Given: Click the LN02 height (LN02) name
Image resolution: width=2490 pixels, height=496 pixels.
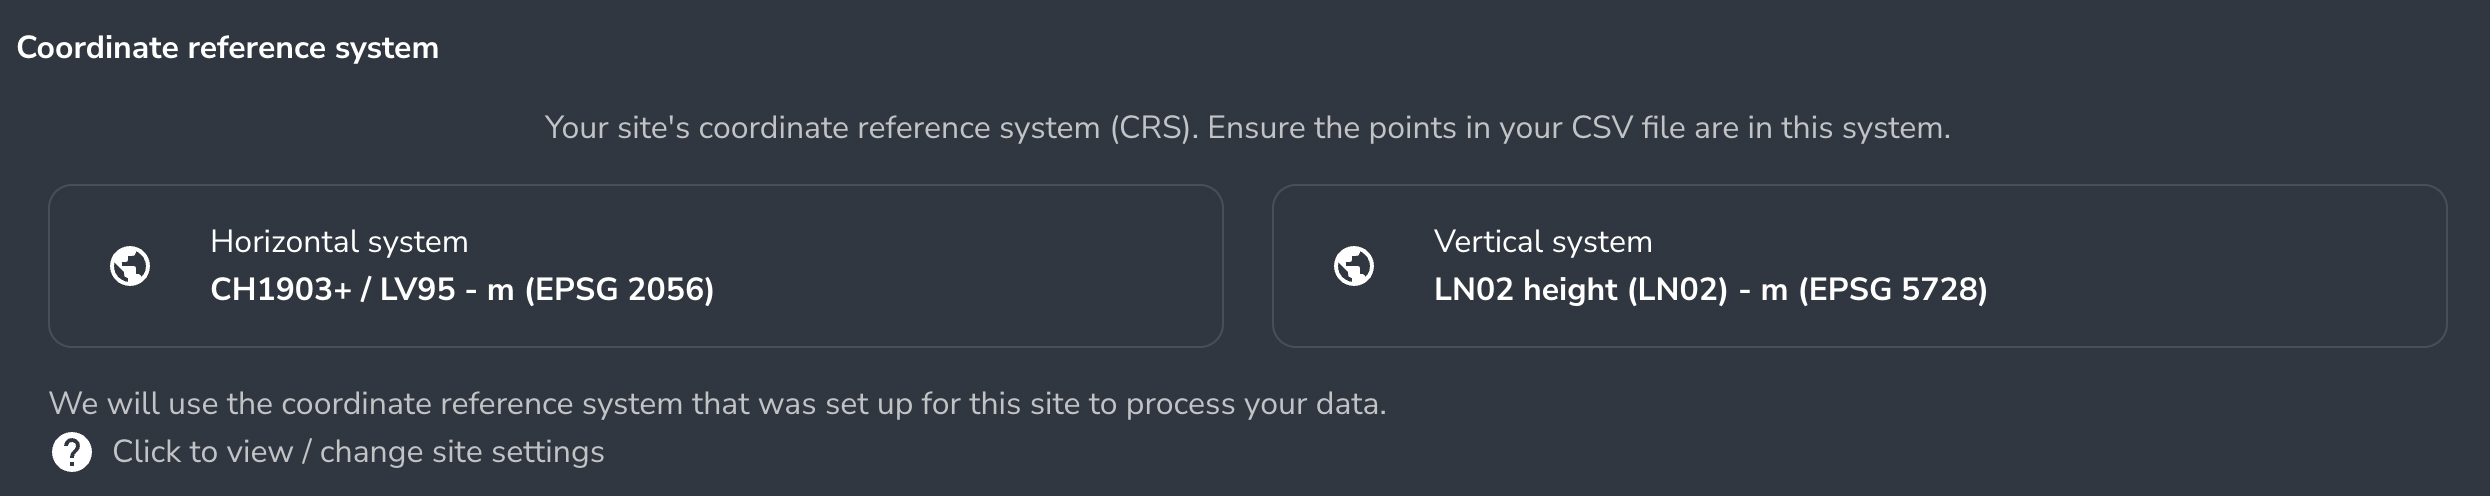Looking at the screenshot, I should 1580,290.
